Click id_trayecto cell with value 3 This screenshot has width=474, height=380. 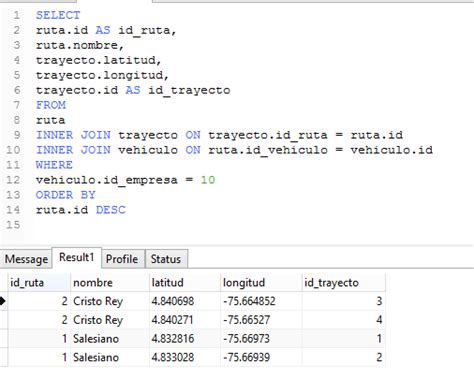click(344, 301)
